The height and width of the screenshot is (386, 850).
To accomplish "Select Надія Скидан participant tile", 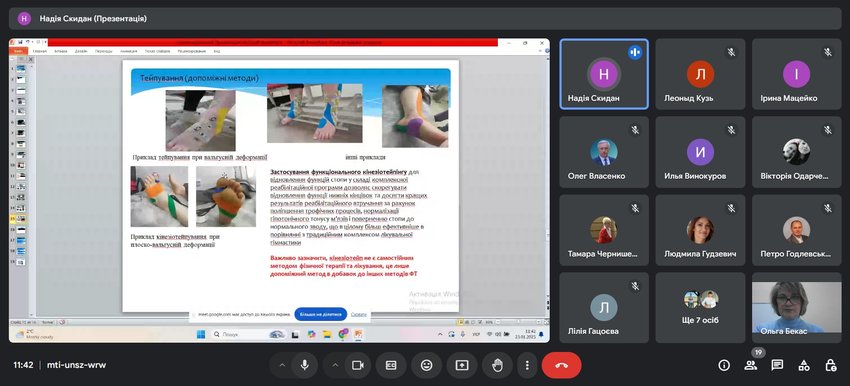I will (604, 74).
